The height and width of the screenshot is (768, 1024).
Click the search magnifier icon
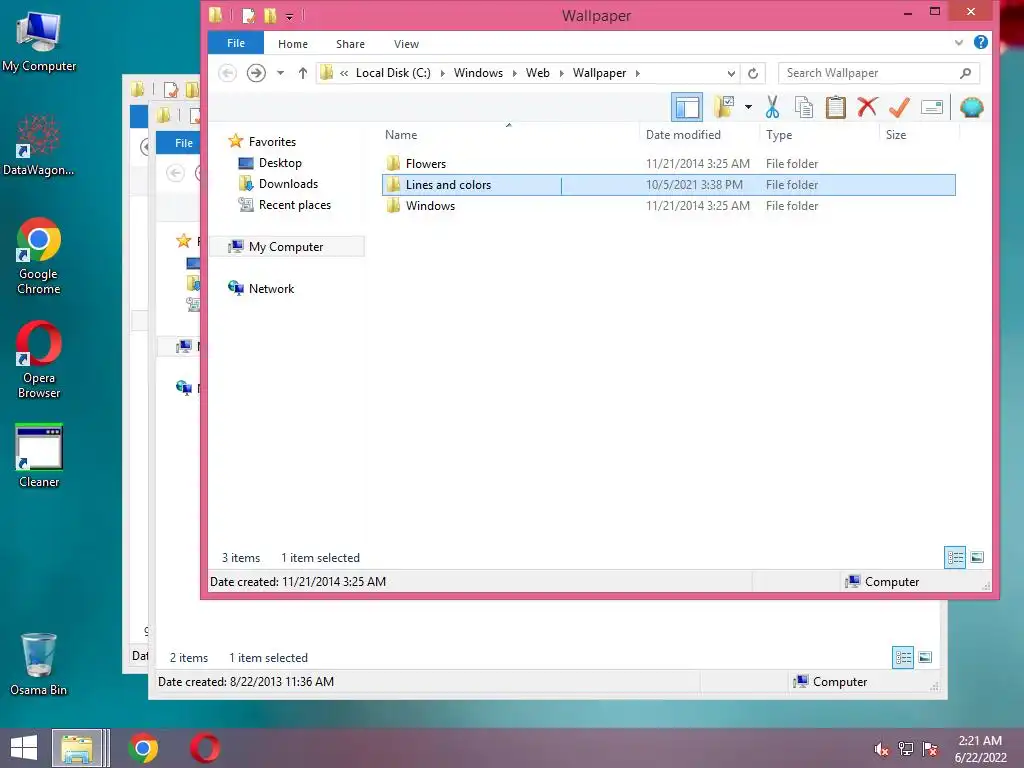966,73
